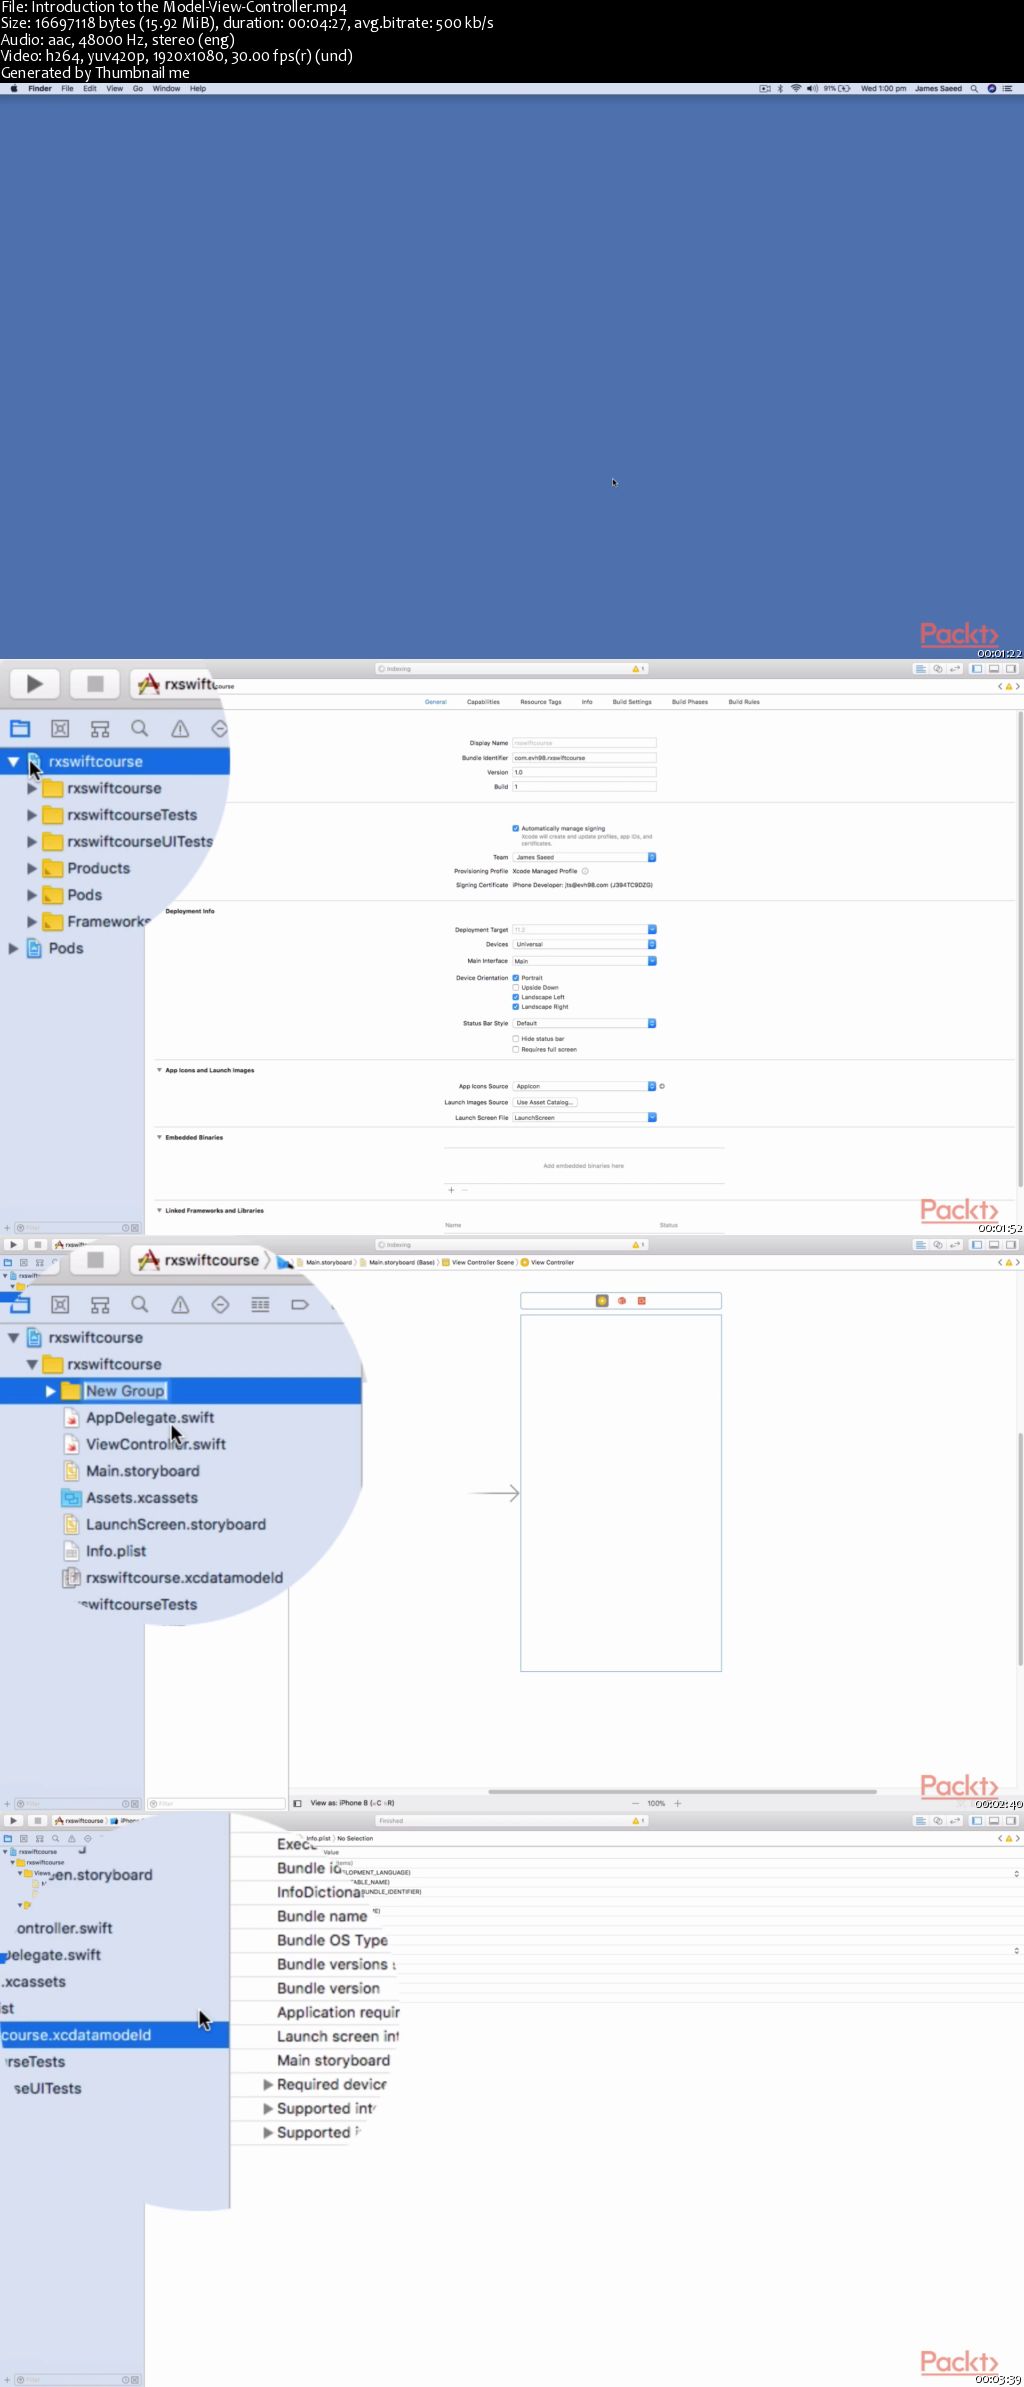The height and width of the screenshot is (2387, 1024).
Task: Zoom out the storyboard canvas with the minus icon
Action: tap(635, 1803)
